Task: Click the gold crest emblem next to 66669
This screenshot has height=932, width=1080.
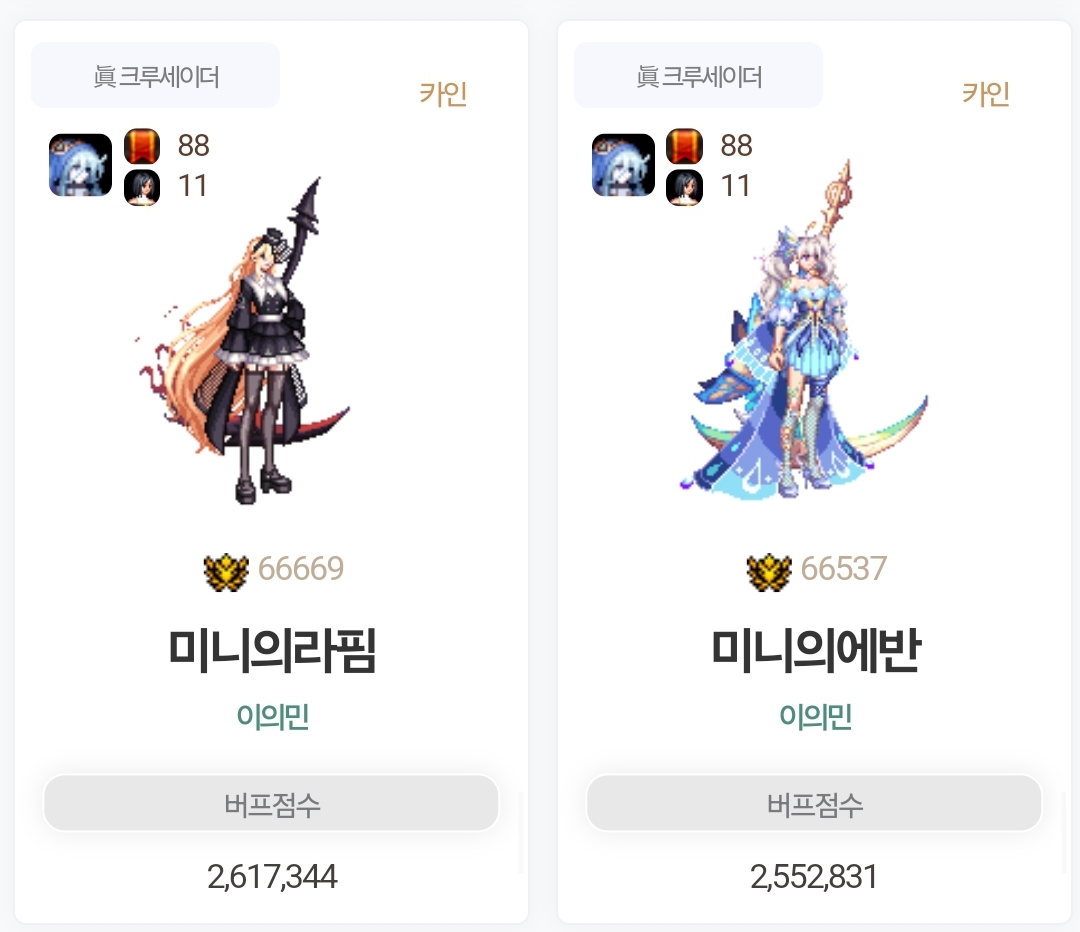Action: pos(226,572)
